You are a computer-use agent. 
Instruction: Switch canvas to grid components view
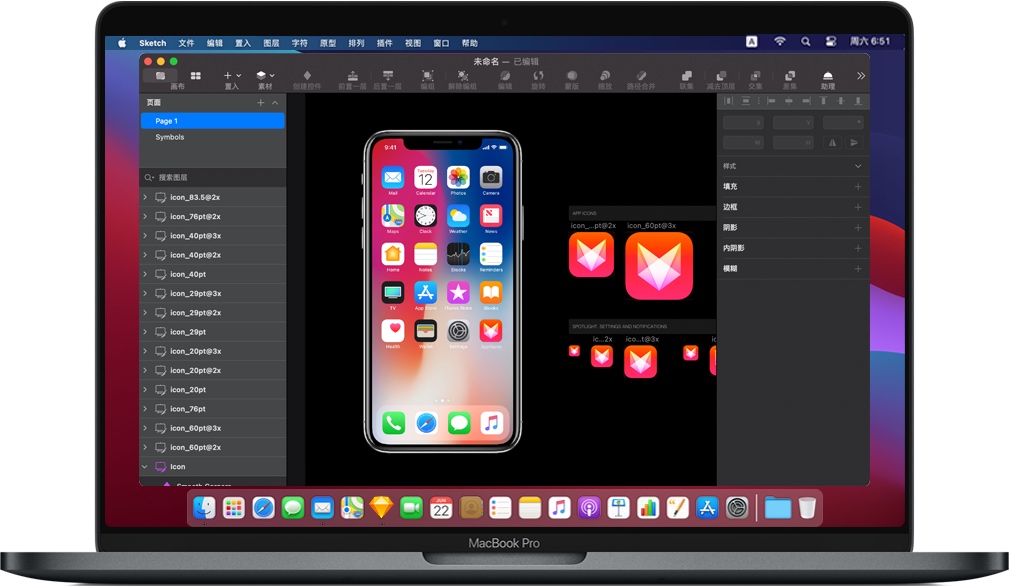click(x=196, y=75)
